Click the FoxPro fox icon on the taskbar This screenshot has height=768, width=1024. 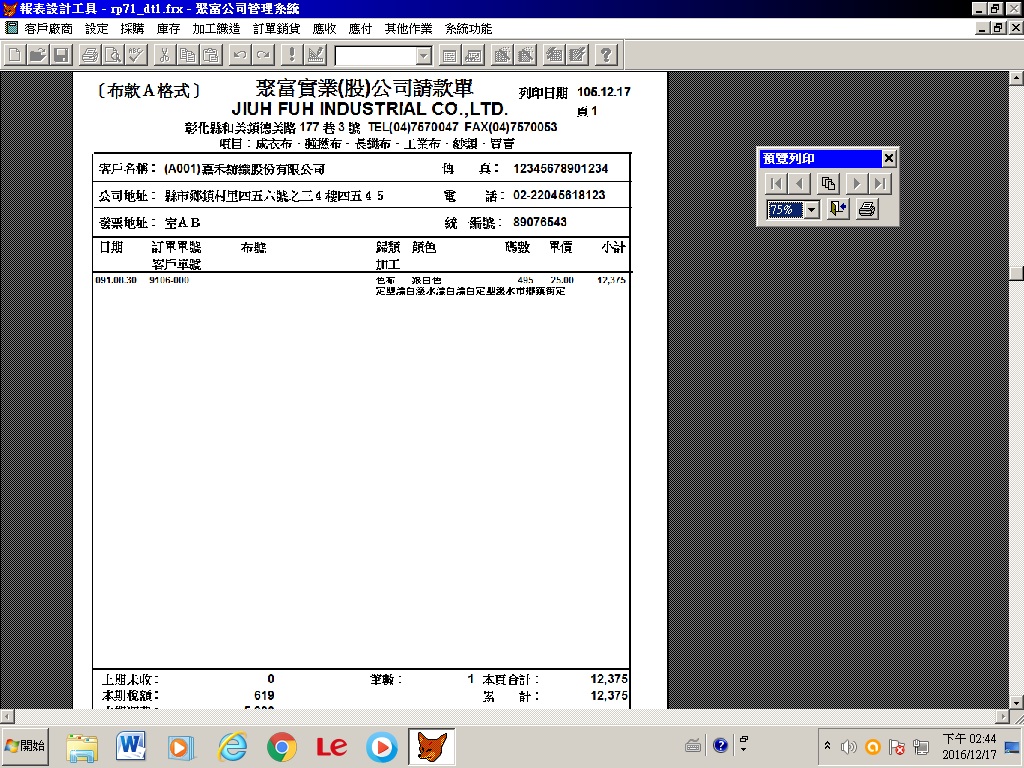tap(432, 747)
